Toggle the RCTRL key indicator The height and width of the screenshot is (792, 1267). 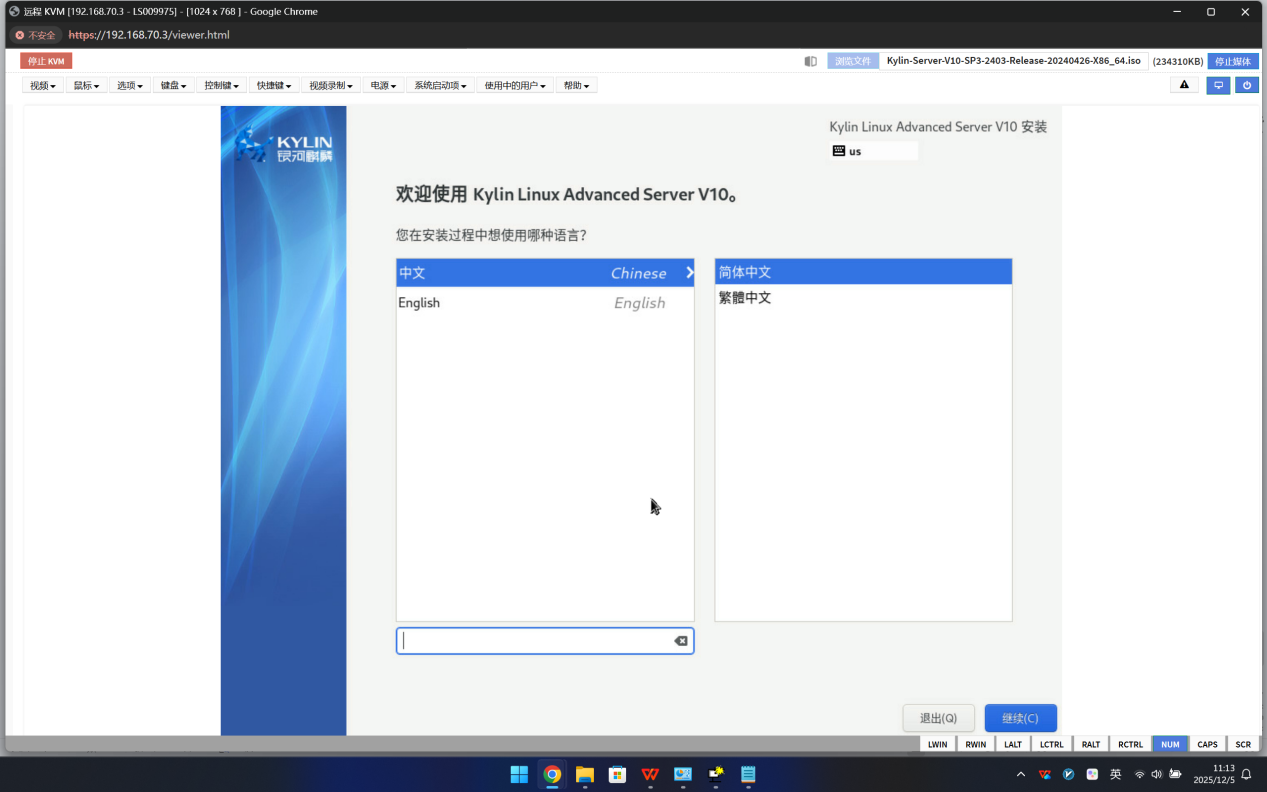click(1130, 744)
